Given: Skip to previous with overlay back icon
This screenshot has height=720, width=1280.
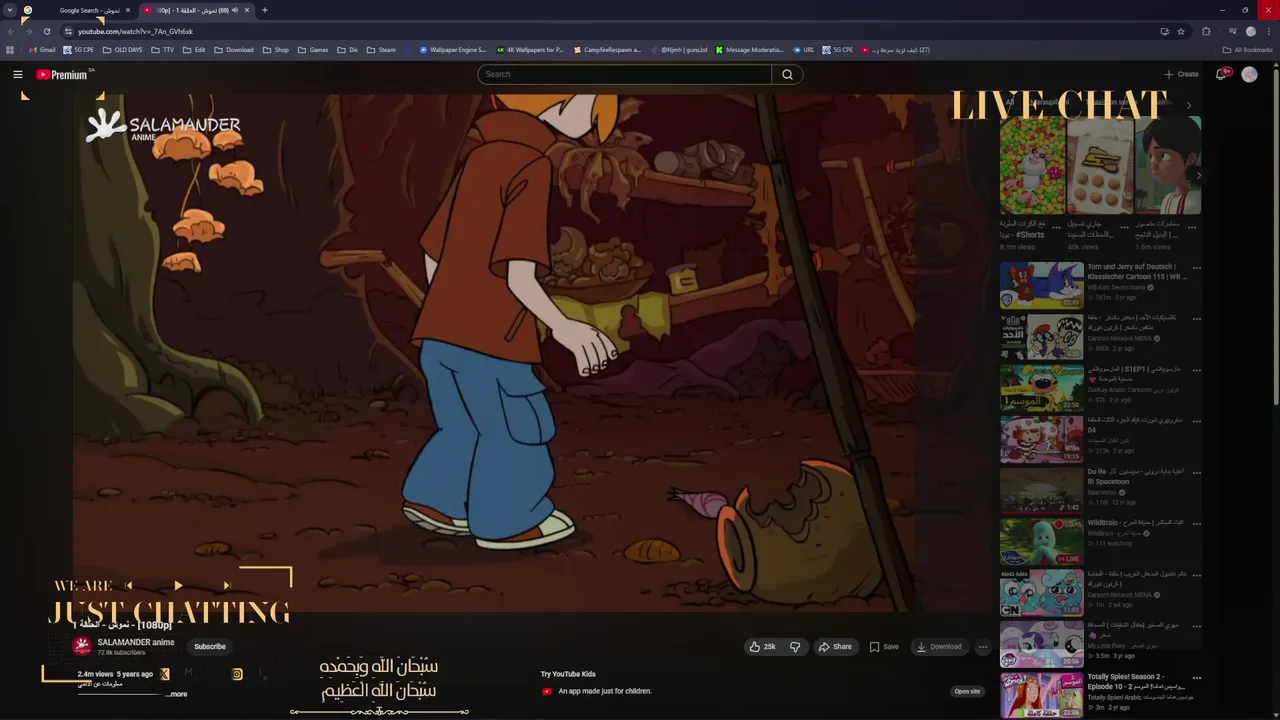Looking at the screenshot, I should point(128,585).
